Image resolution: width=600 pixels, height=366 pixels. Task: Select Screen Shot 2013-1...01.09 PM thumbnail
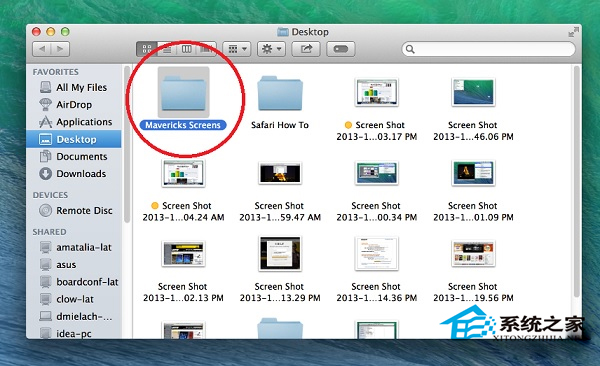tap(473, 173)
